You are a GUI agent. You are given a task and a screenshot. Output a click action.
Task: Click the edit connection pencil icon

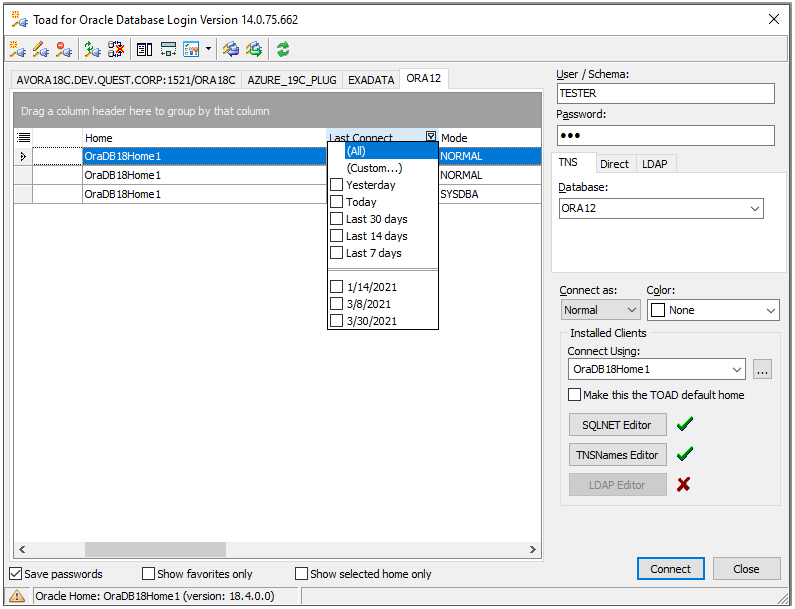[x=41, y=48]
